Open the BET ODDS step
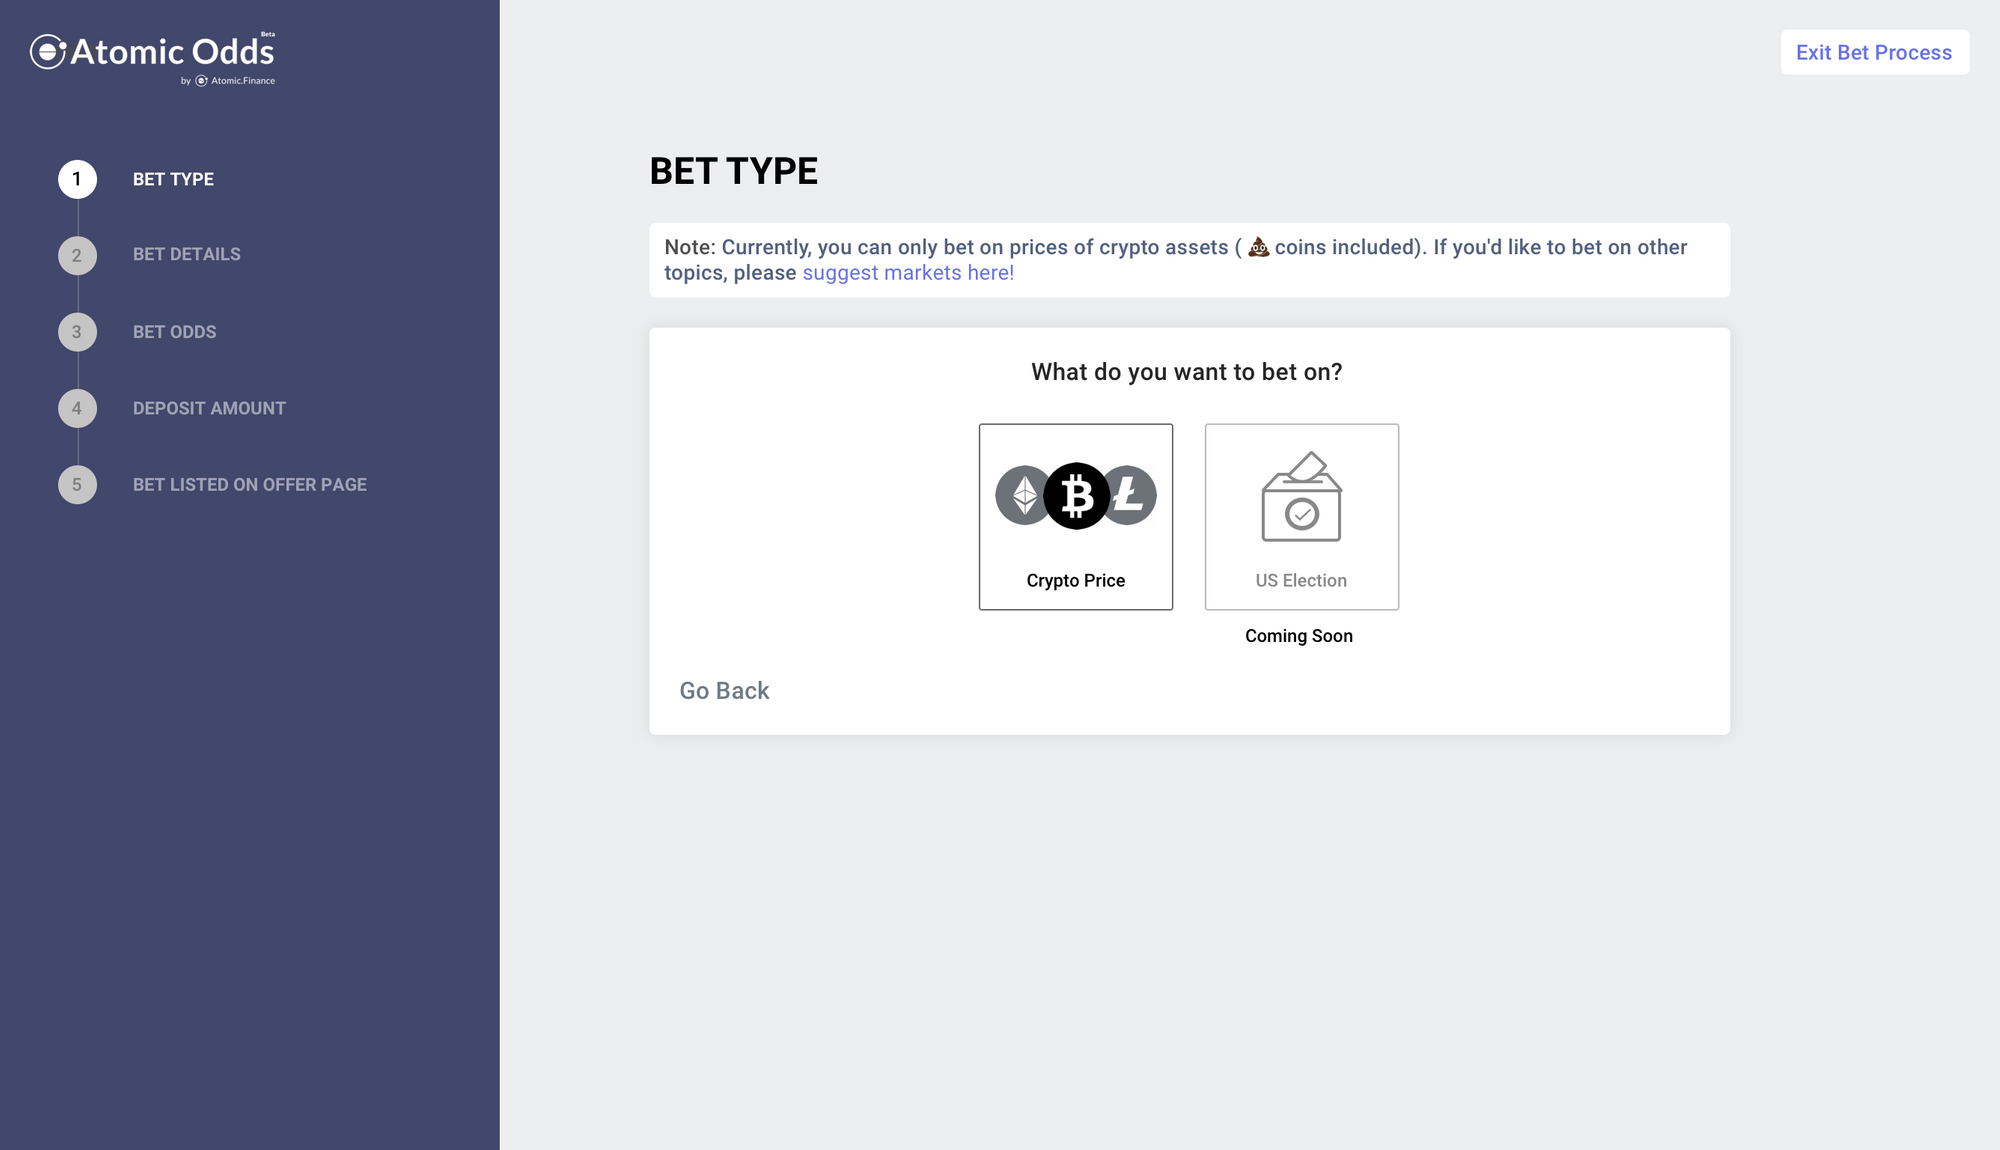 click(175, 332)
